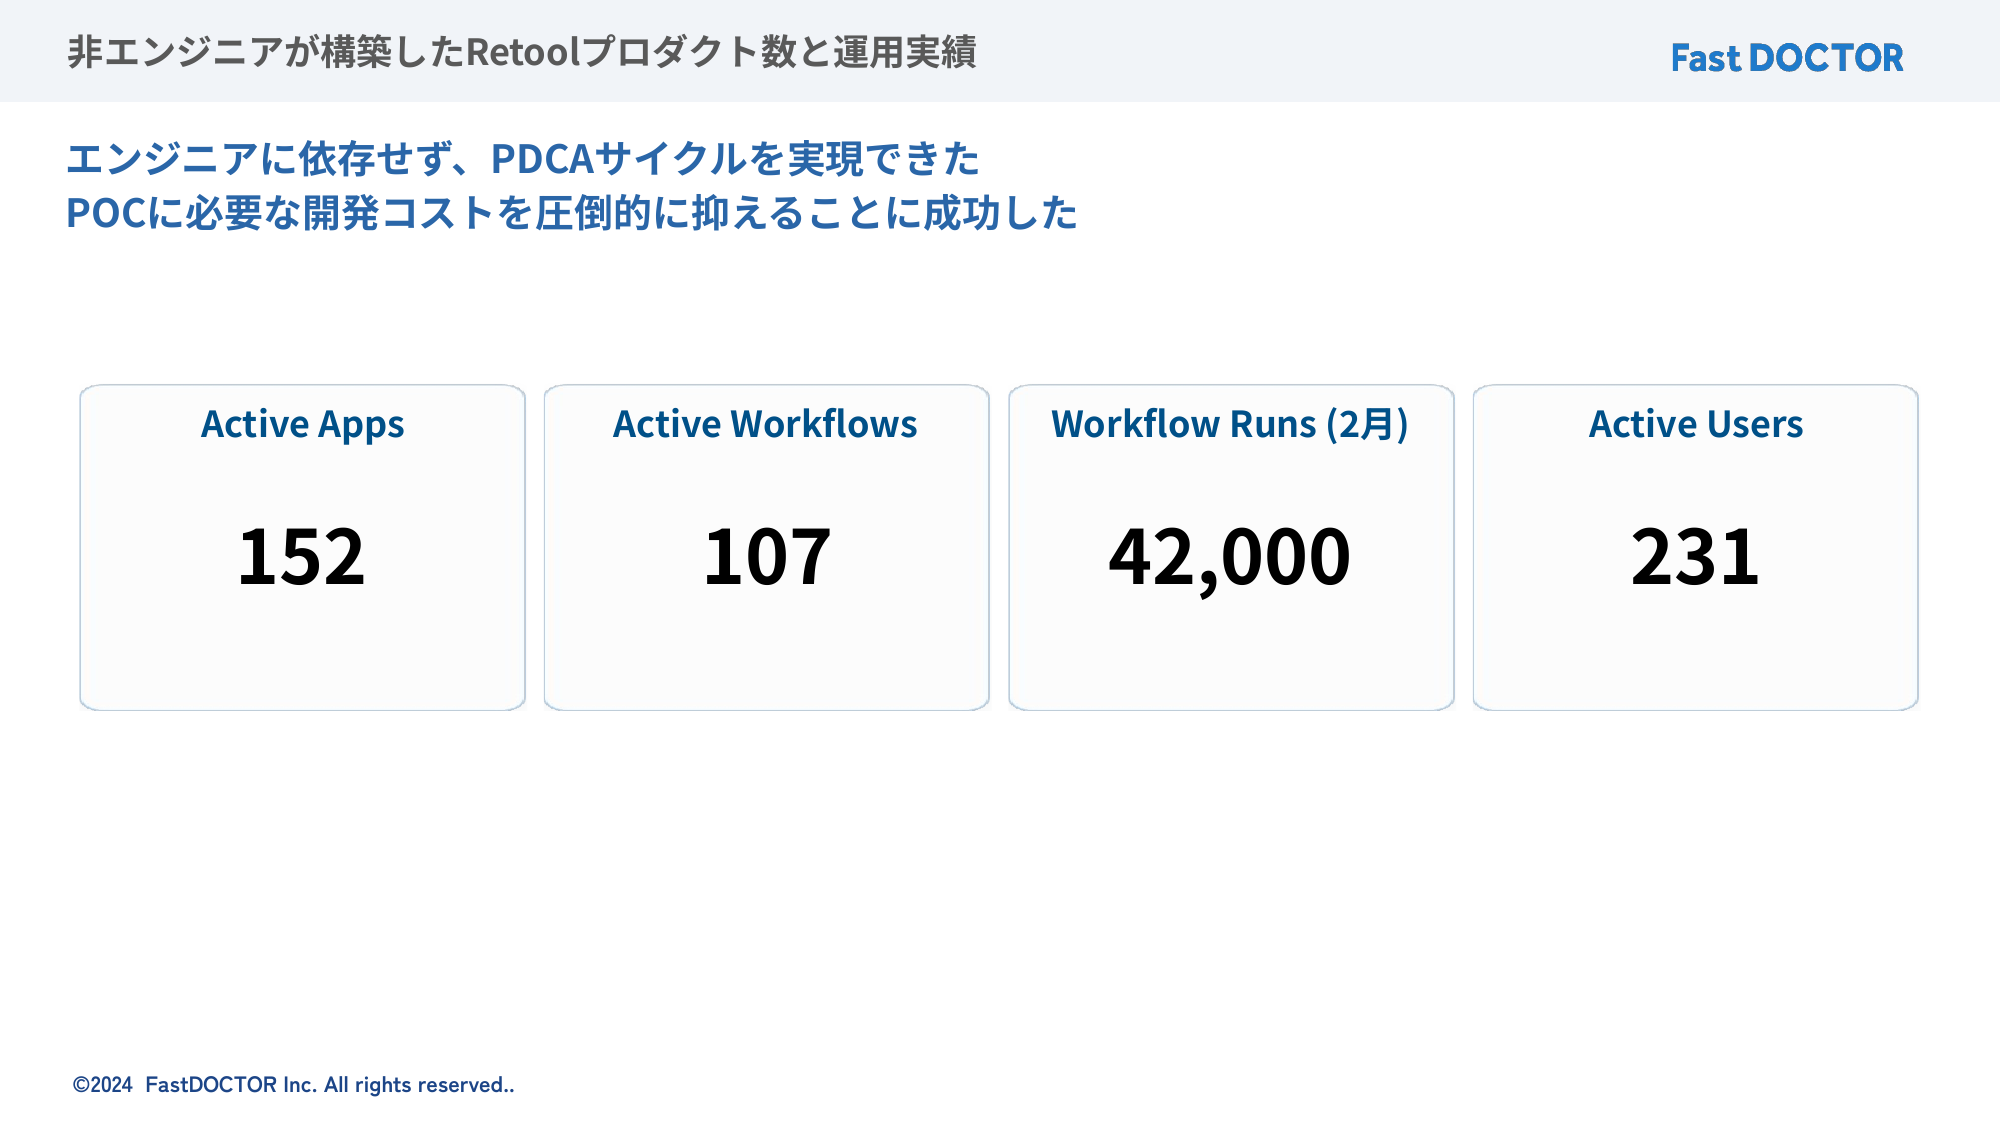
Task: Click the ©2024 FastDOCTOR copyright footer
Action: coord(293,1085)
